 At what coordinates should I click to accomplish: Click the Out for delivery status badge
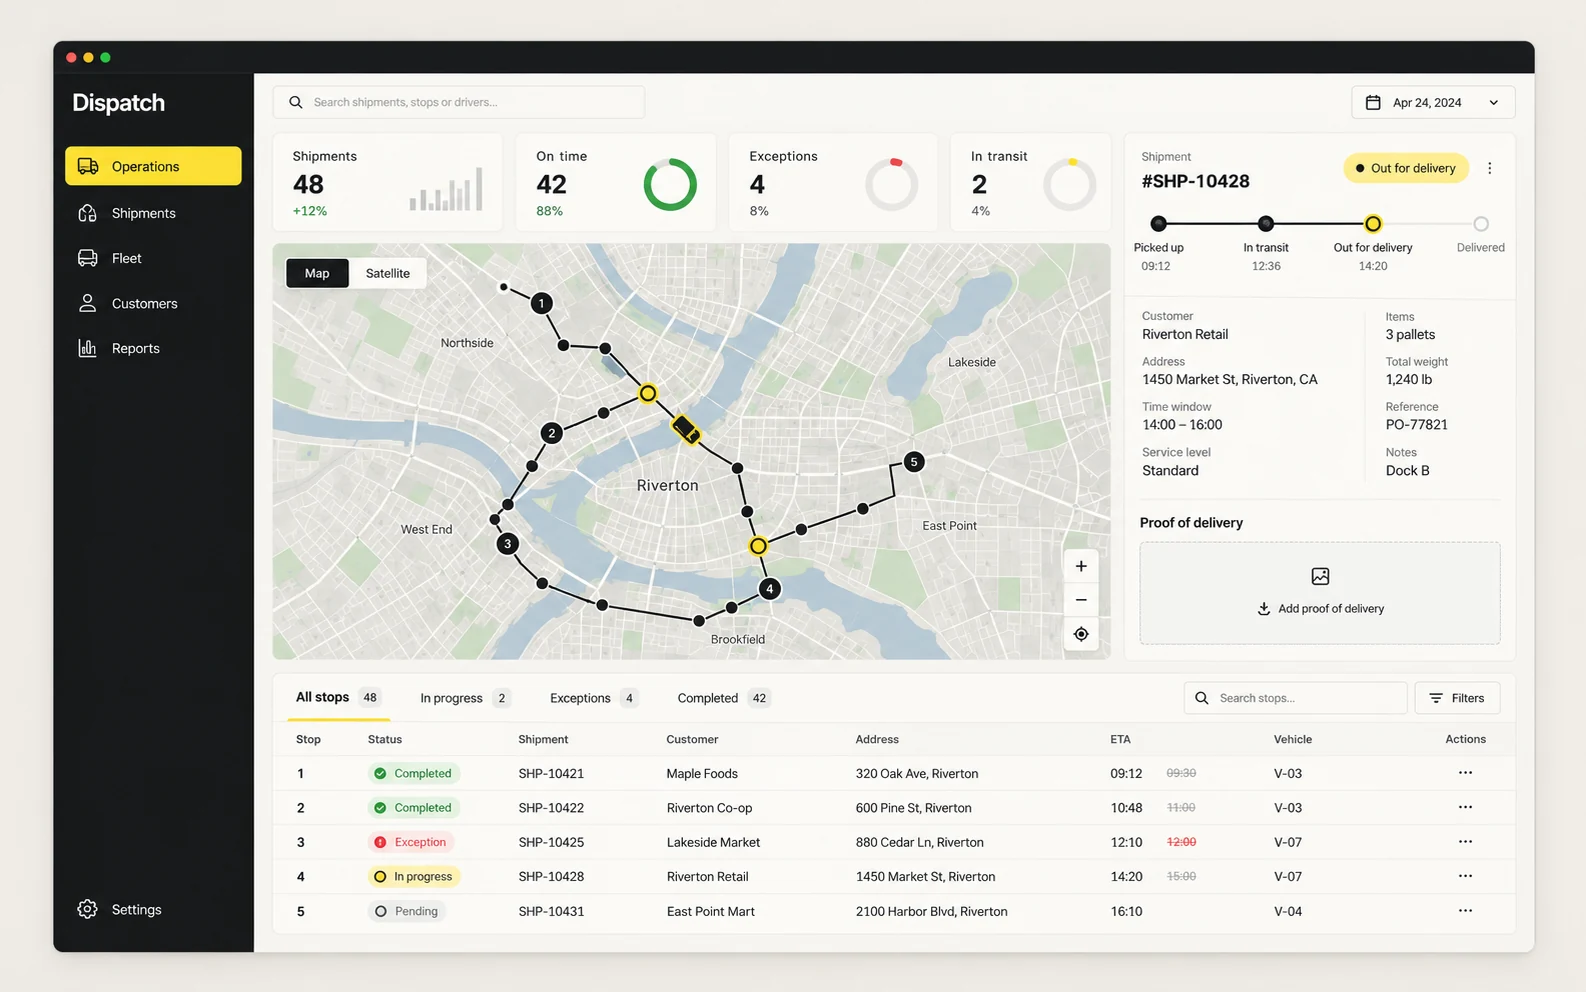tap(1406, 168)
